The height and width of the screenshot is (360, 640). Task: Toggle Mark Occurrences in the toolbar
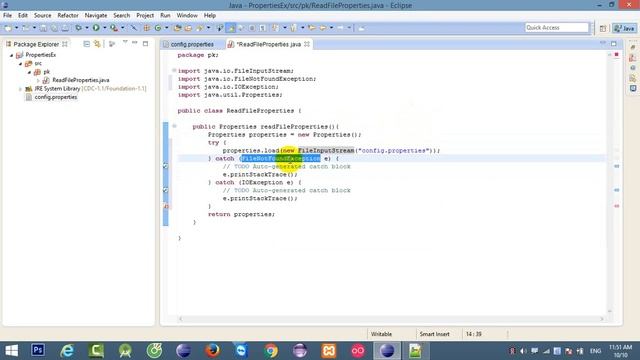(x=231, y=28)
